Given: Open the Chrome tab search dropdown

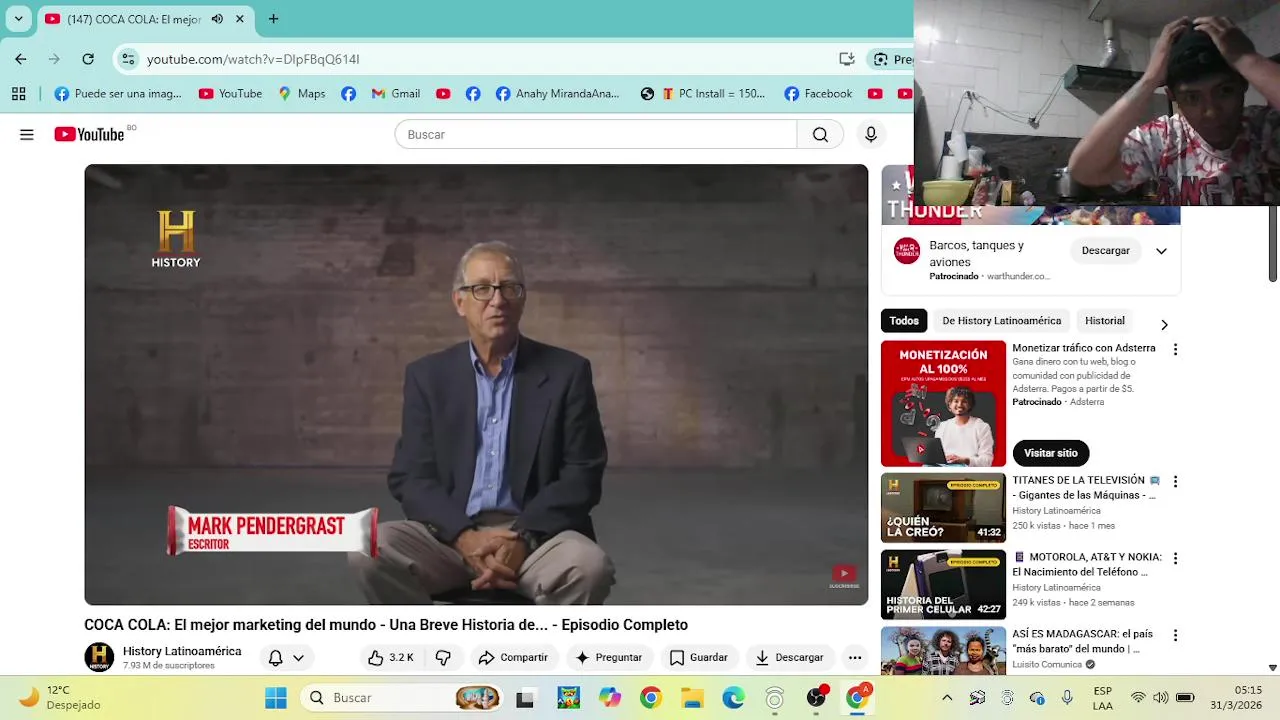Looking at the screenshot, I should click(18, 18).
